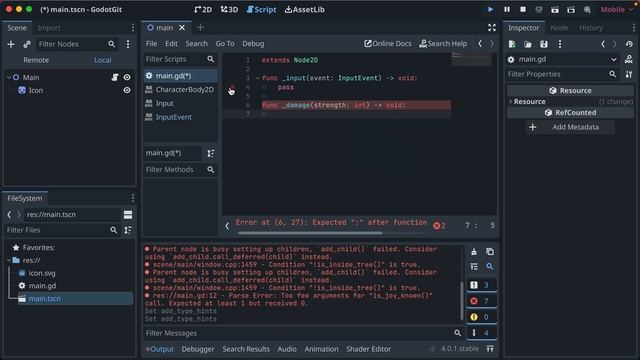Close the main scene tab

pos(182,28)
